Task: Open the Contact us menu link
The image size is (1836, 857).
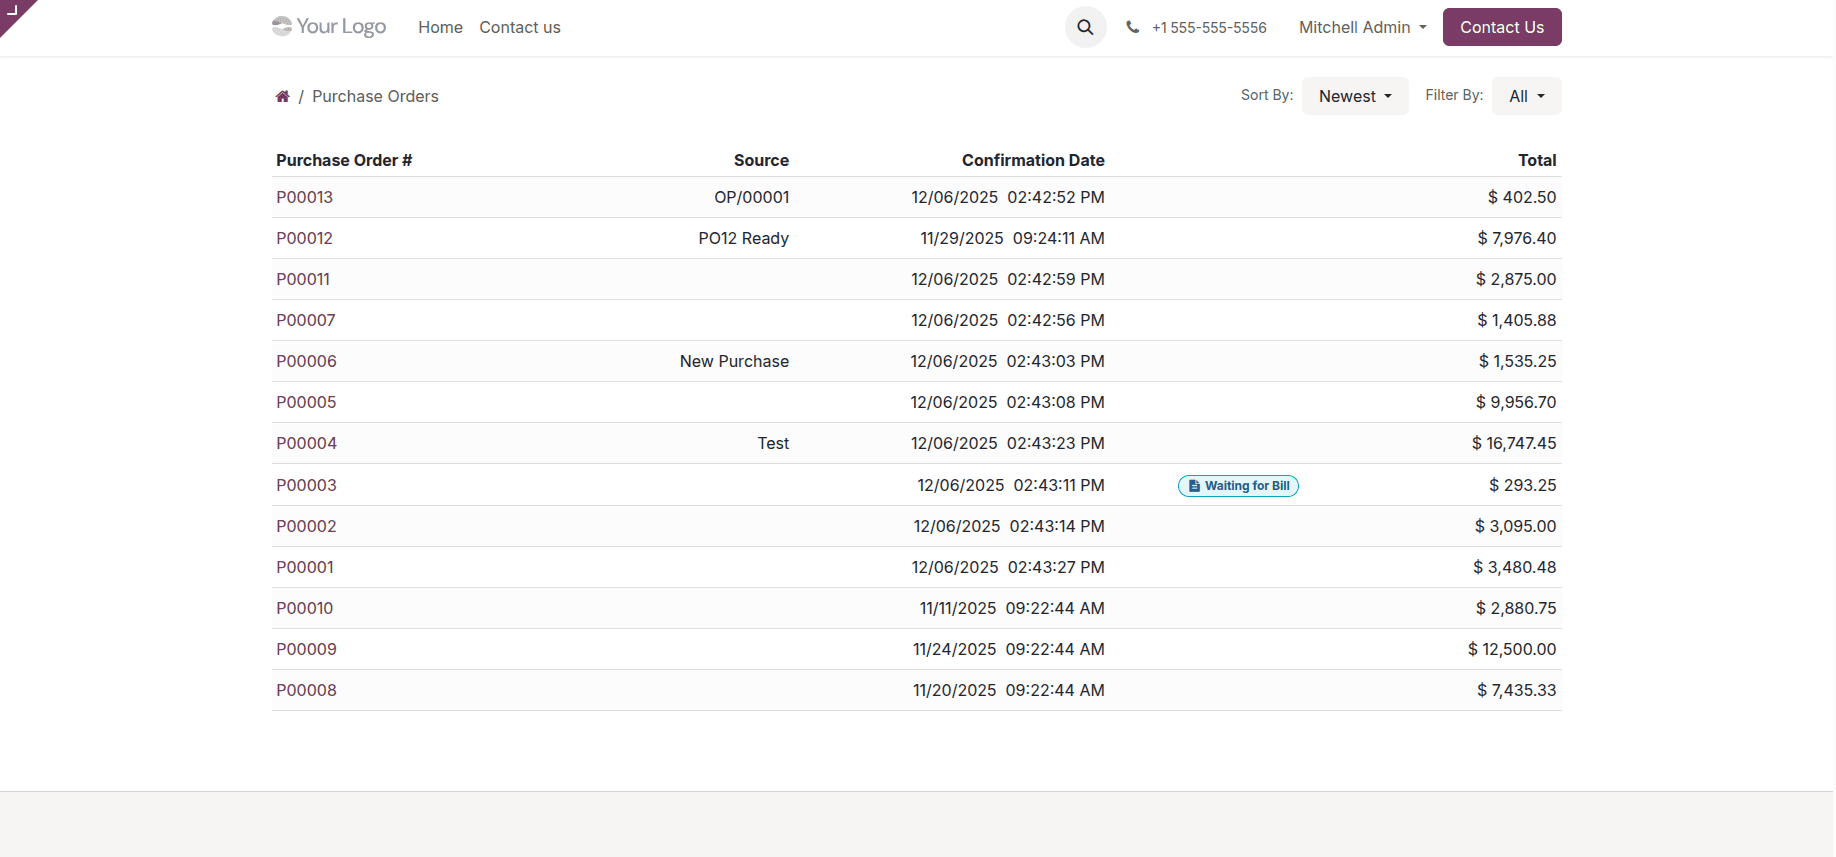Action: coord(520,27)
